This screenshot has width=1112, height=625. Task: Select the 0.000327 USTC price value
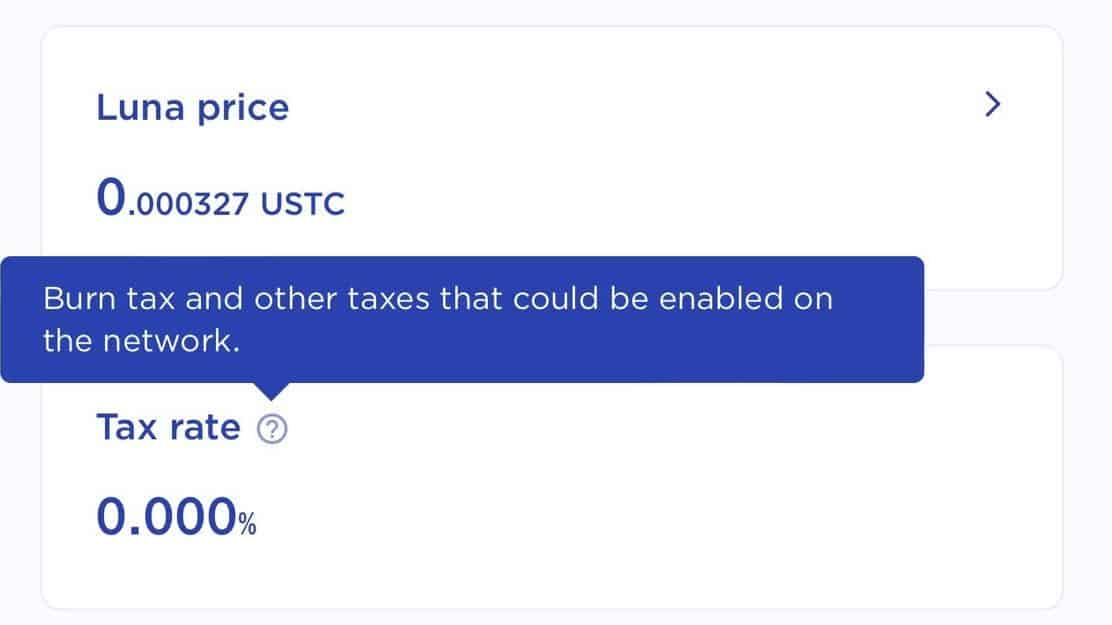[220, 197]
